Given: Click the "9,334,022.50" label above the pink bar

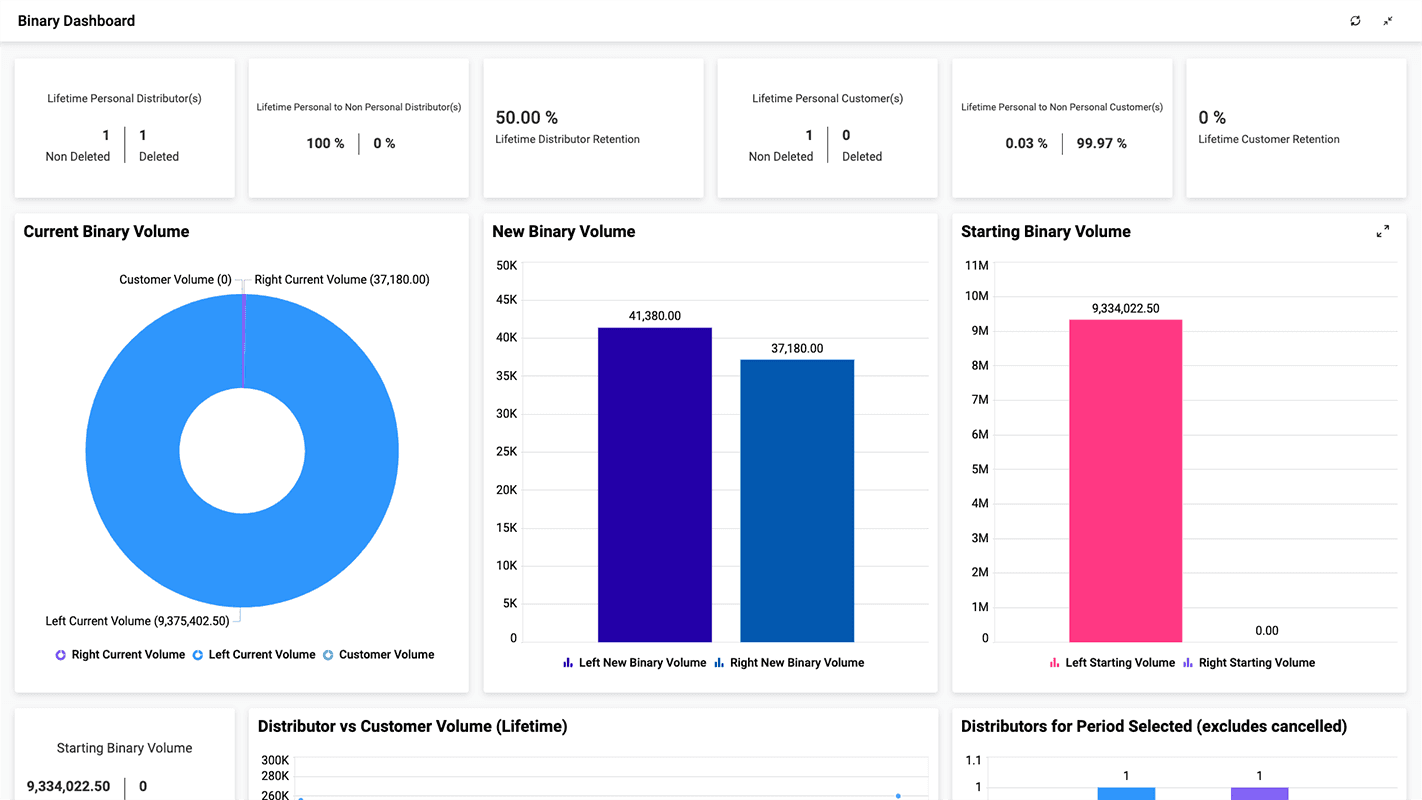Looking at the screenshot, I should (x=1126, y=309).
